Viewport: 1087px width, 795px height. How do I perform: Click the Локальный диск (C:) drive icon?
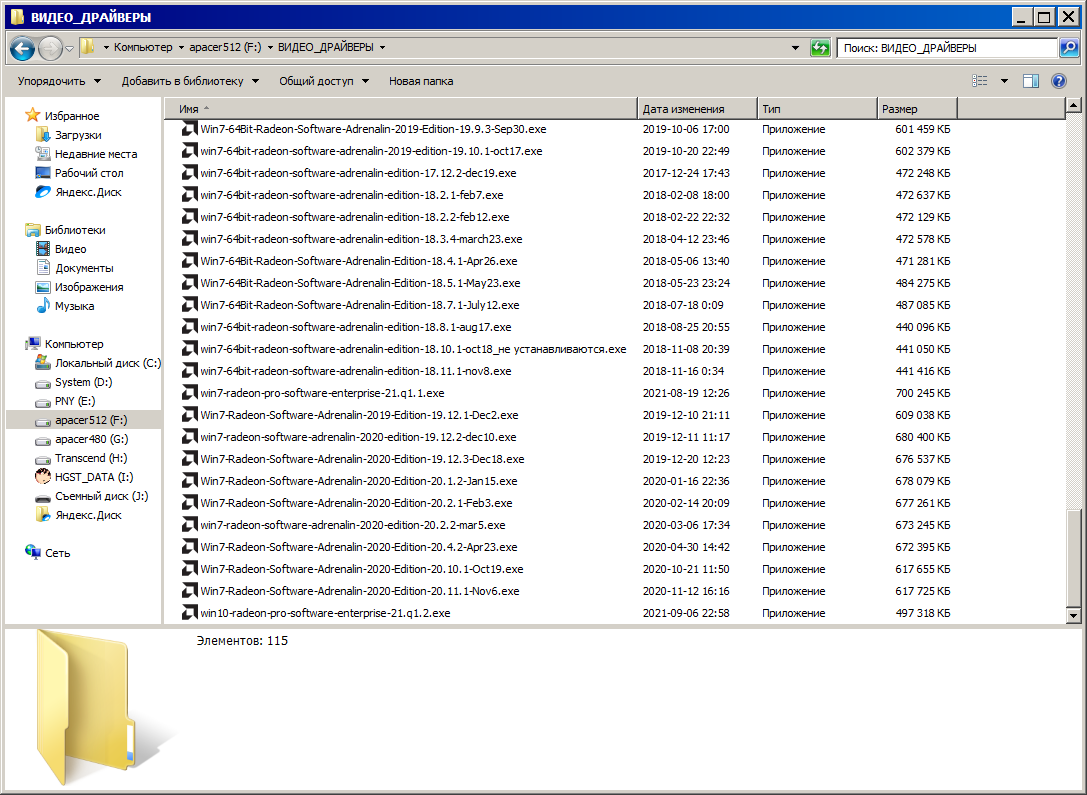tap(43, 362)
